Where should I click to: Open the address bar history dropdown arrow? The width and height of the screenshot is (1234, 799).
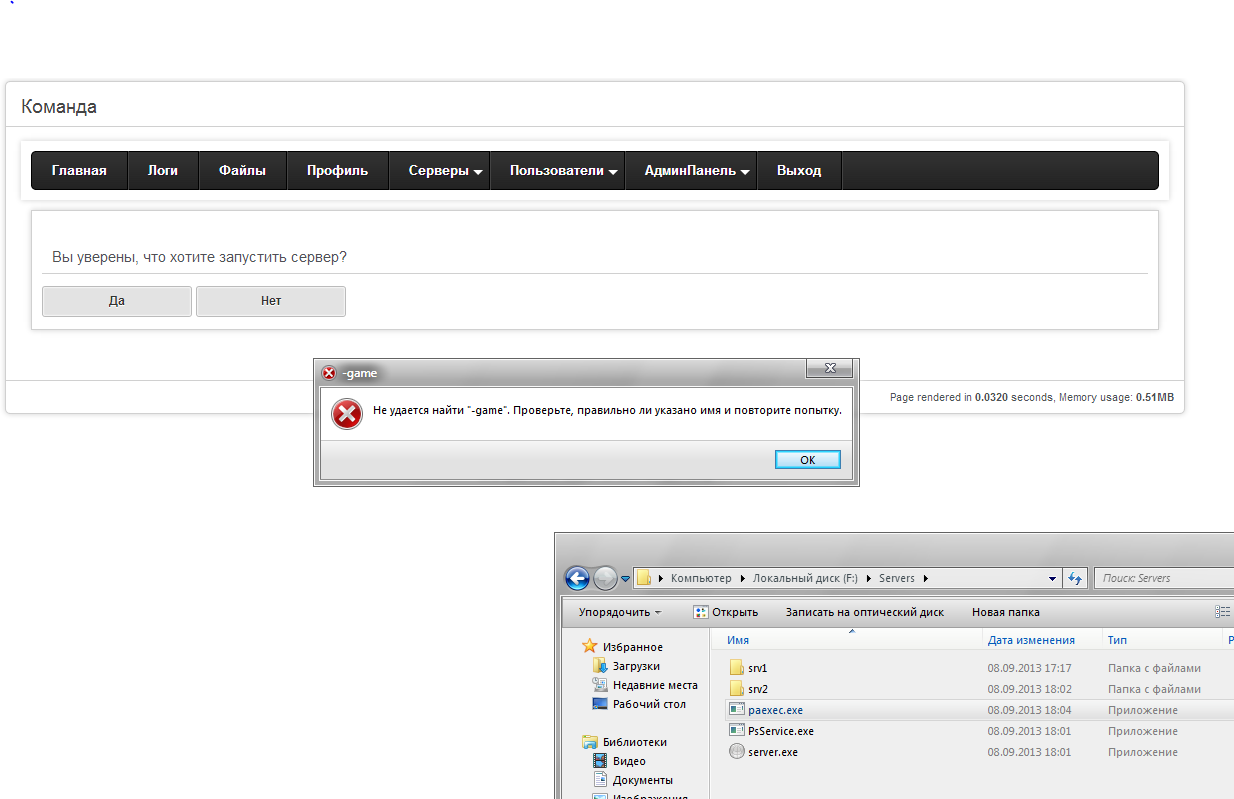[1052, 578]
